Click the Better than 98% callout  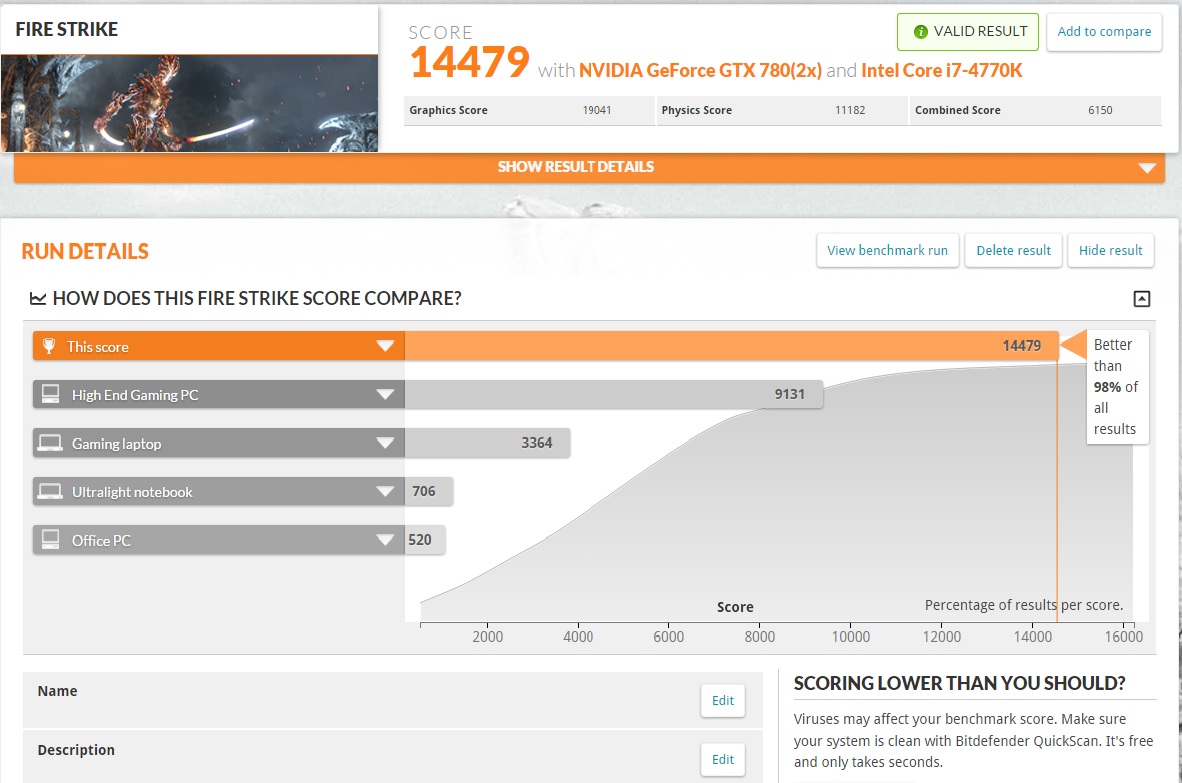pyautogui.click(x=1116, y=387)
